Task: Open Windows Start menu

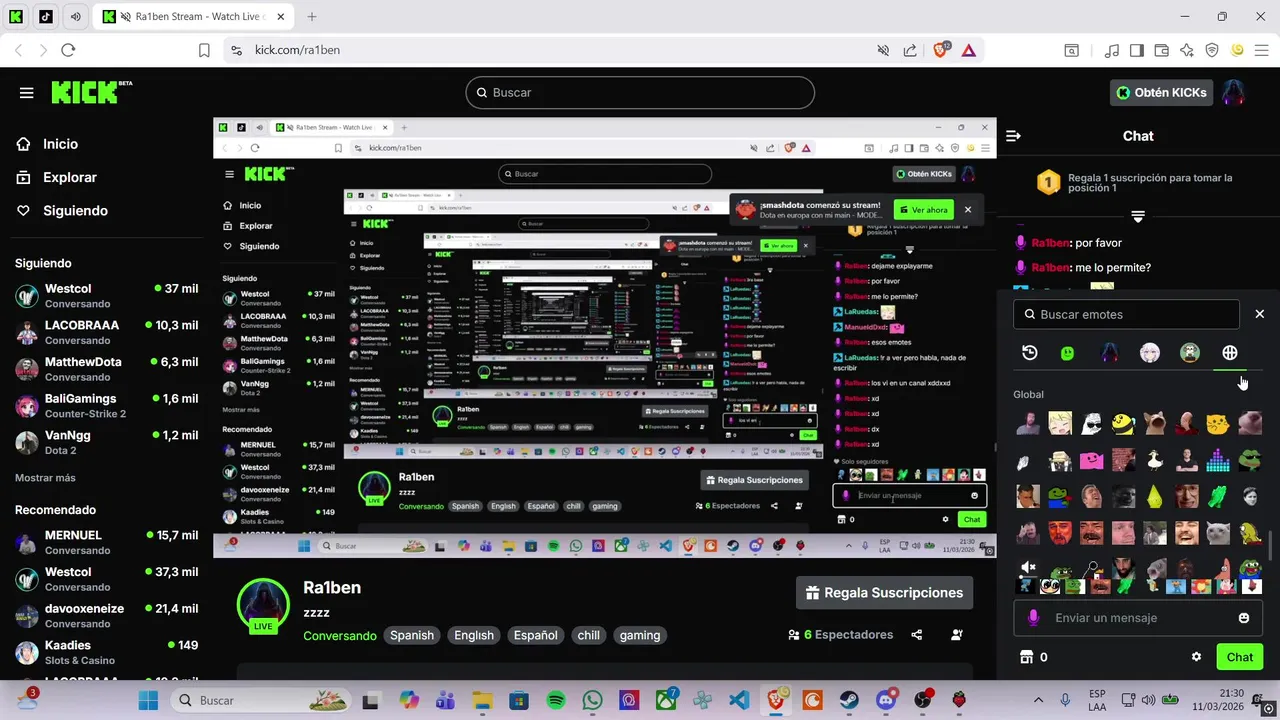Action: (148, 701)
